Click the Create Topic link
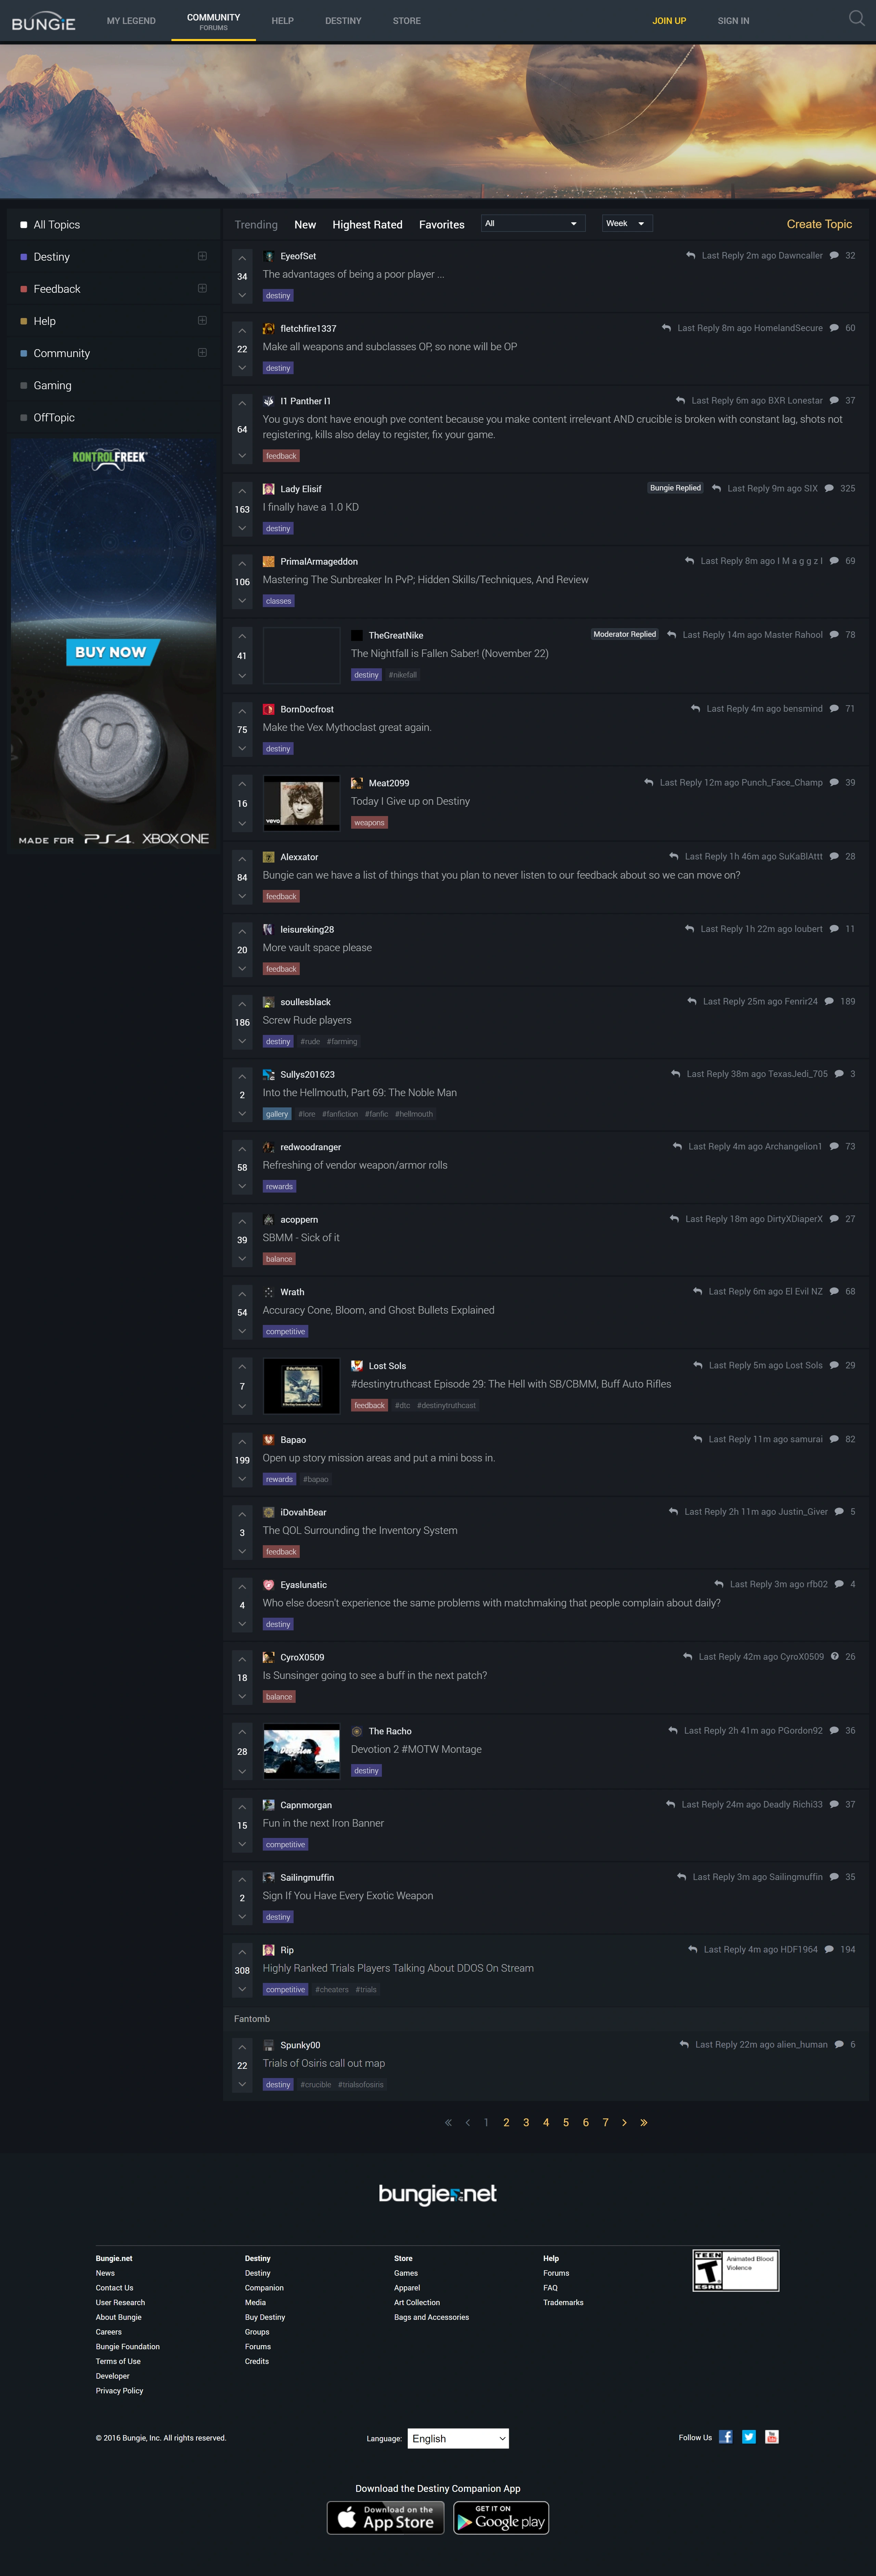 pos(819,224)
